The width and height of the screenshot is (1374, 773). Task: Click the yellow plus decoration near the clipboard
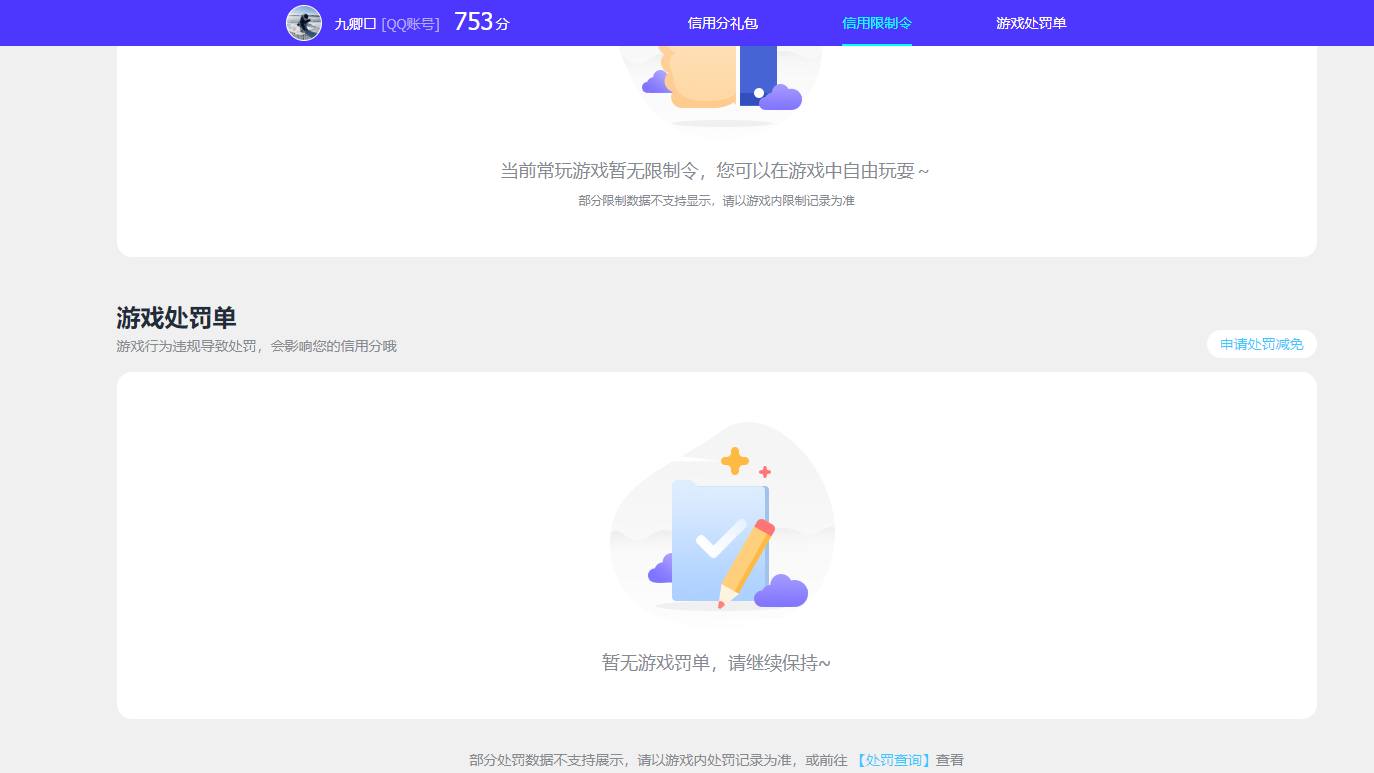[735, 461]
